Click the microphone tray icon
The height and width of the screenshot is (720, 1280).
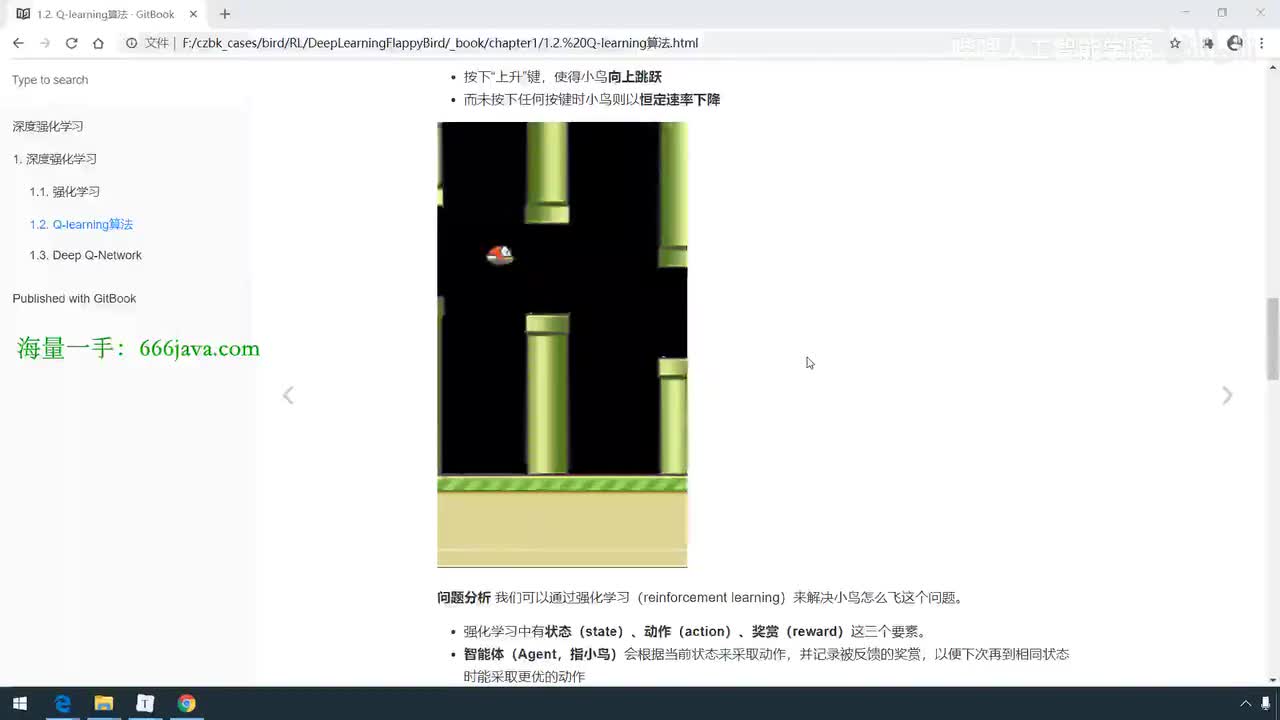coord(1266,704)
